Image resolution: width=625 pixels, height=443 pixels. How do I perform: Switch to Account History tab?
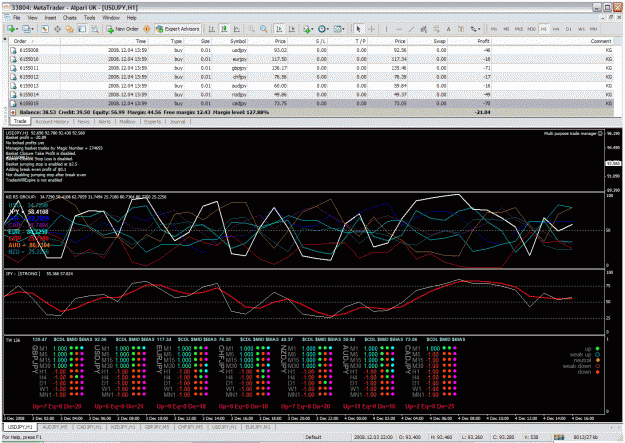52,122
